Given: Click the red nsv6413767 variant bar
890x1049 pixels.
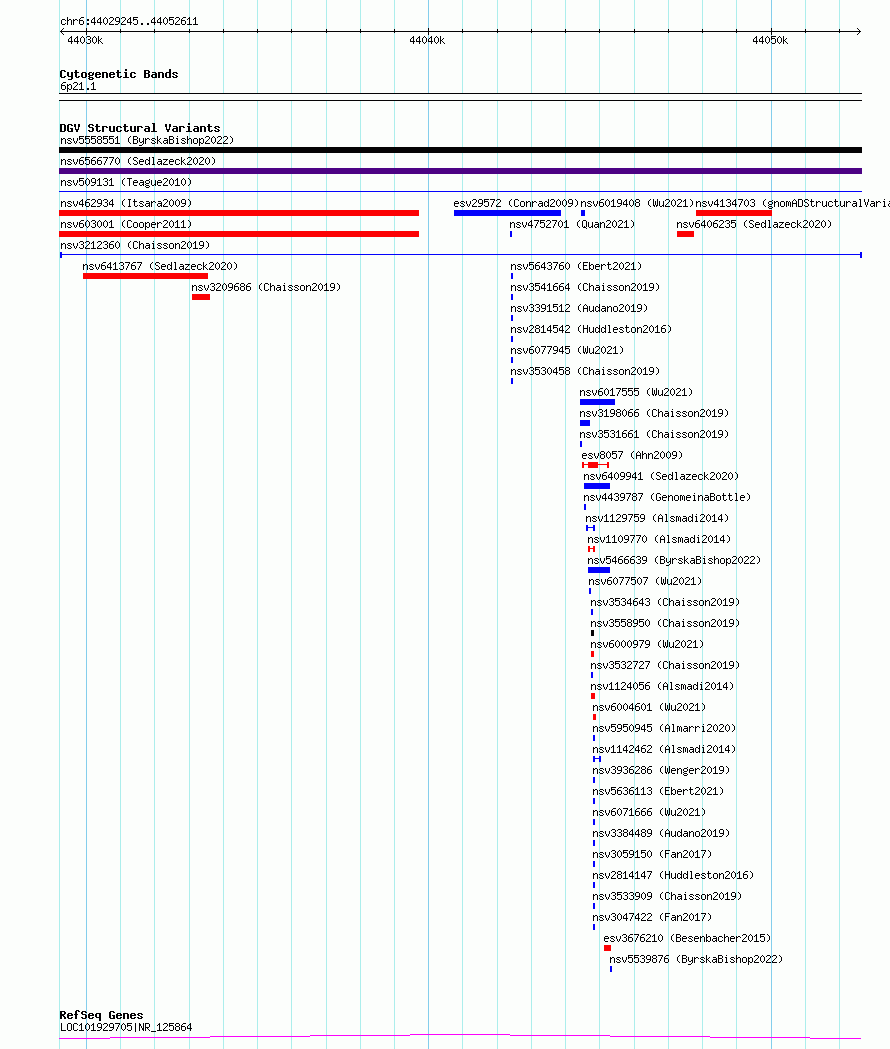Looking at the screenshot, I should 145,276.
